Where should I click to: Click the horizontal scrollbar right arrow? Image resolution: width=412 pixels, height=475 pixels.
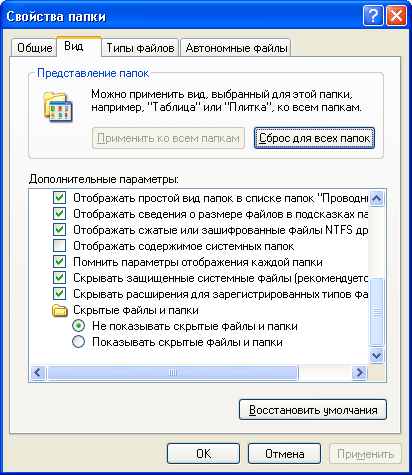(359, 372)
